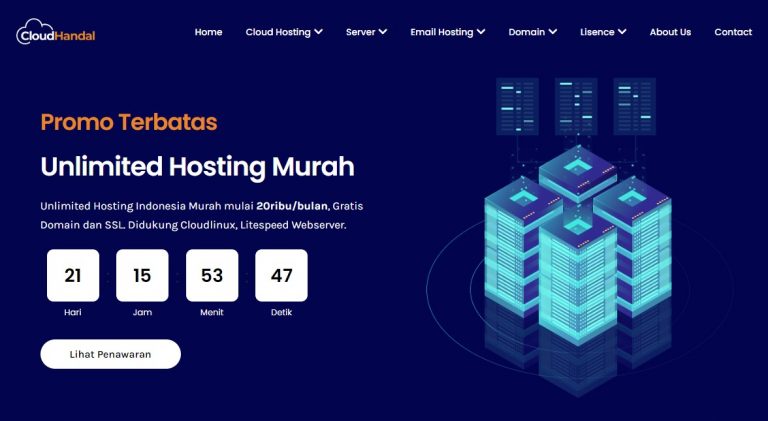Click the CloudHandal logo
The width and height of the screenshot is (768, 421).
(55, 32)
